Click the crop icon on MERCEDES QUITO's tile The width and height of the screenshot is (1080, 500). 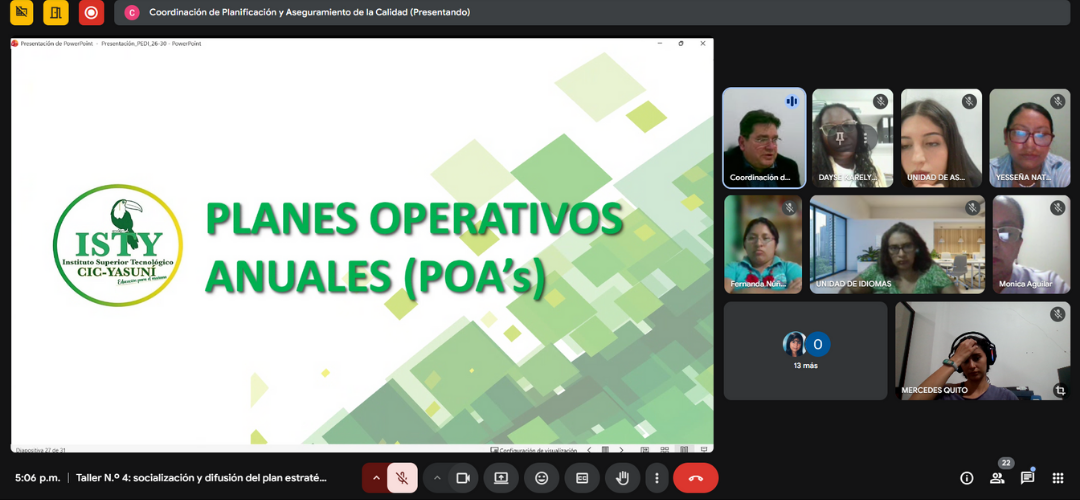pos(1060,390)
